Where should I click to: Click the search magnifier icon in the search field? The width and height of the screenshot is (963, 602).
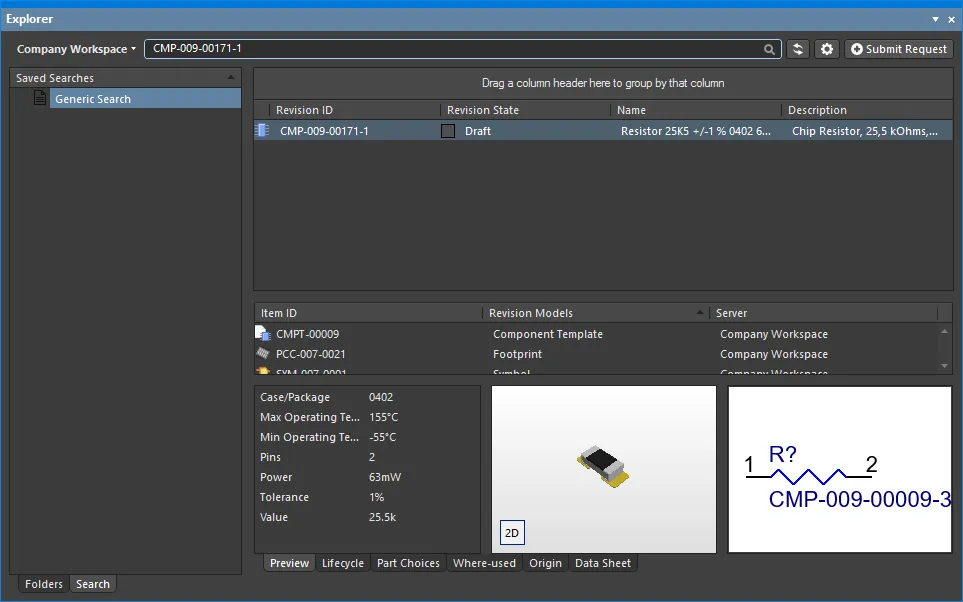(770, 49)
